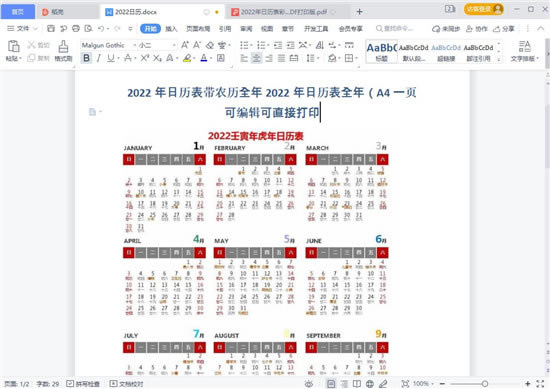Click the Copy button
Image resolution: width=550 pixels, height=389 pixels.
point(38,58)
